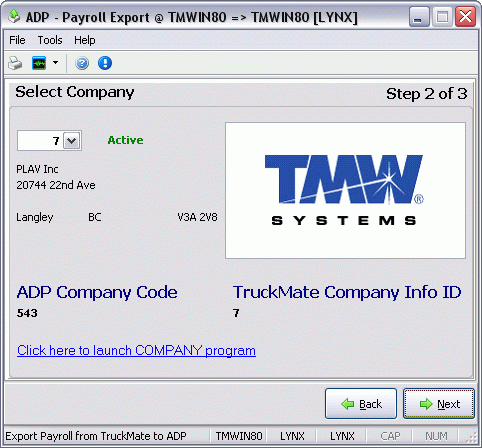
Task: Proceed with the Next button
Action: (439, 404)
